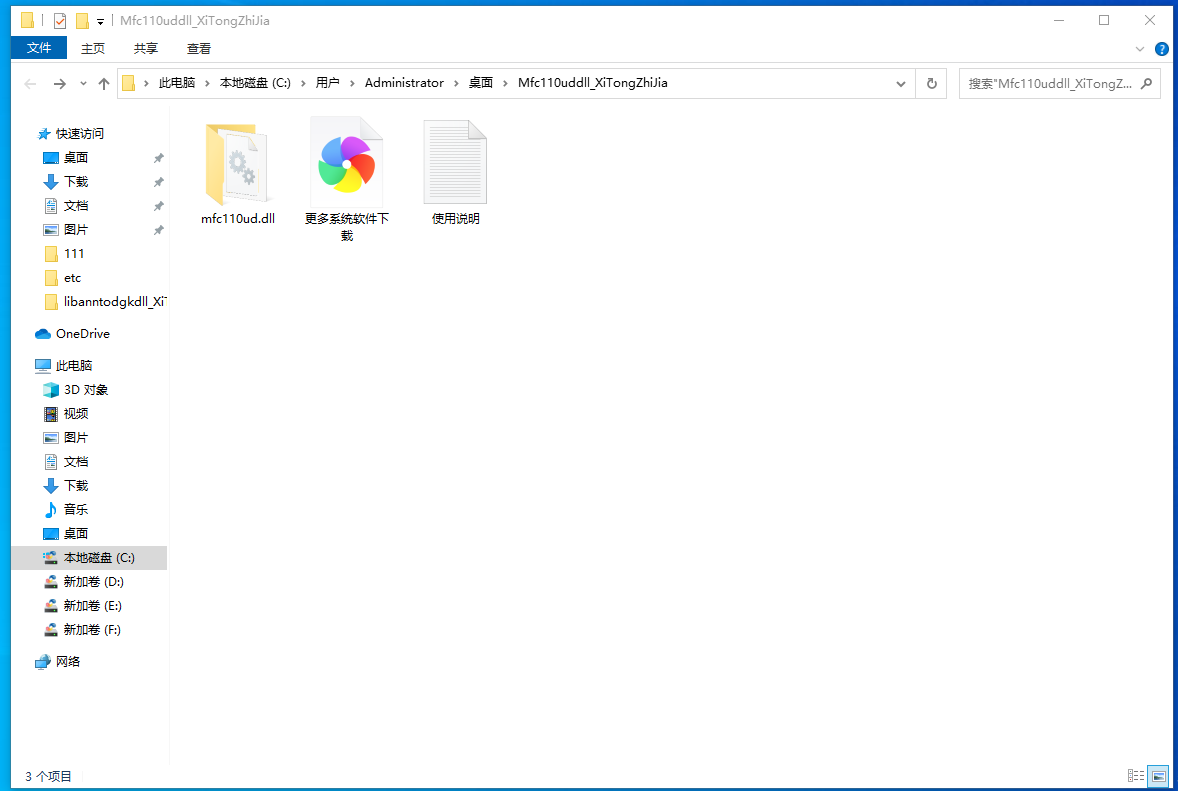Open the quick access toolbar customize dropdown
Image resolution: width=1178 pixels, height=791 pixels.
tap(101, 22)
